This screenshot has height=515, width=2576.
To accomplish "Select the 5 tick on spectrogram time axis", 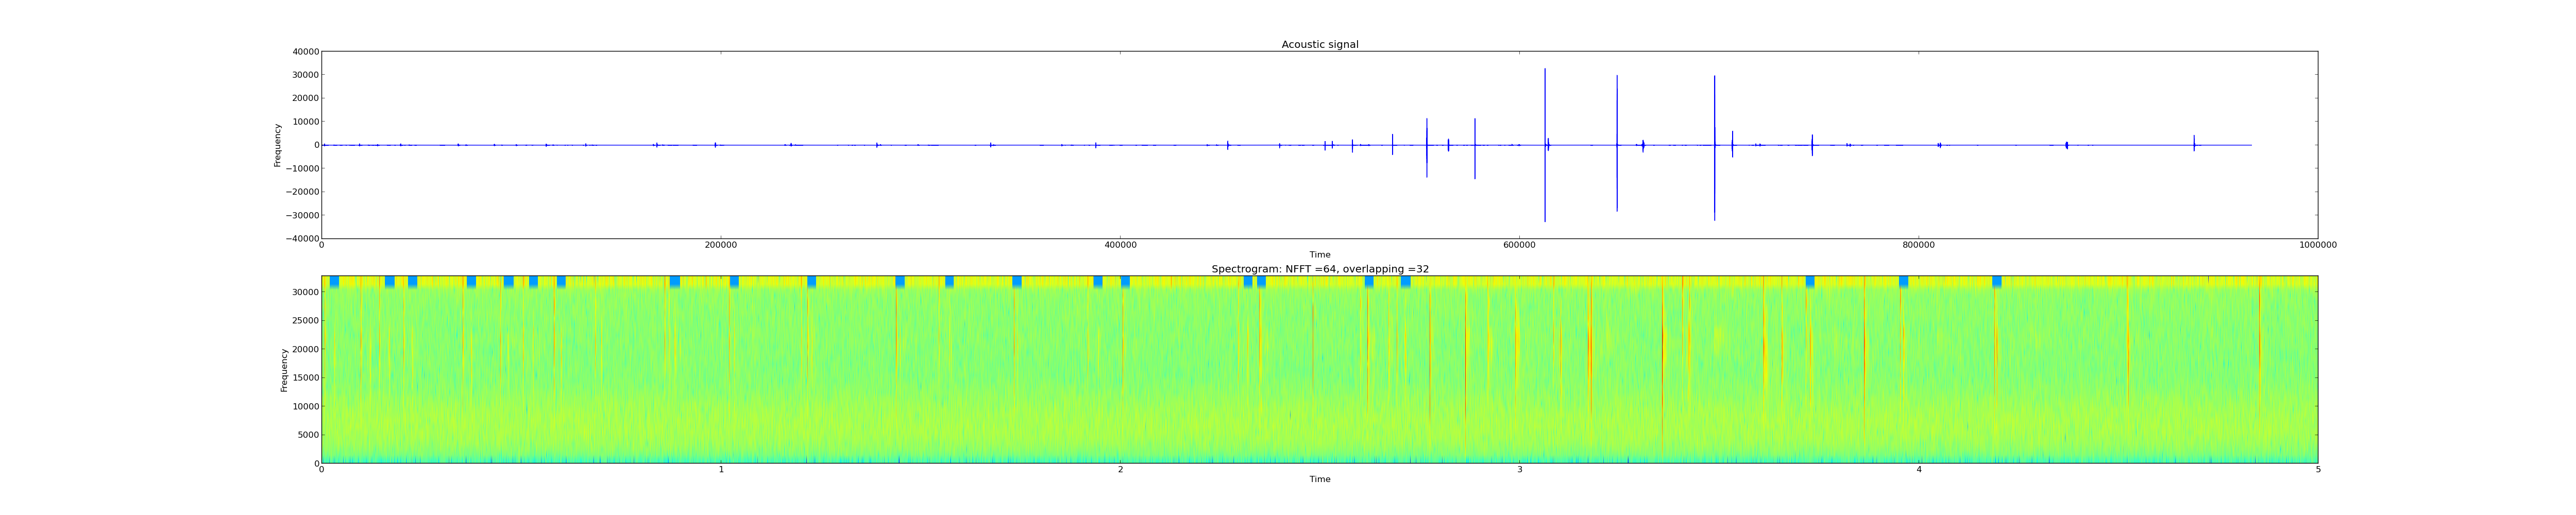I will (x=2317, y=469).
